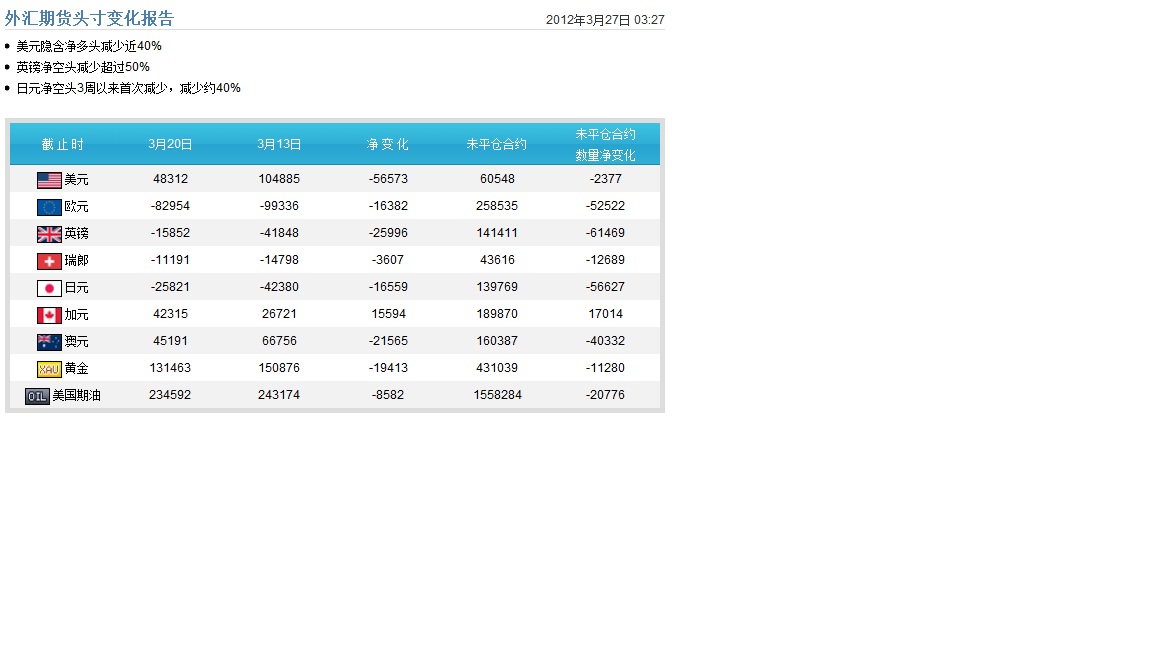Click the 未平仓合约数量净变化 column header

pyautogui.click(x=605, y=145)
